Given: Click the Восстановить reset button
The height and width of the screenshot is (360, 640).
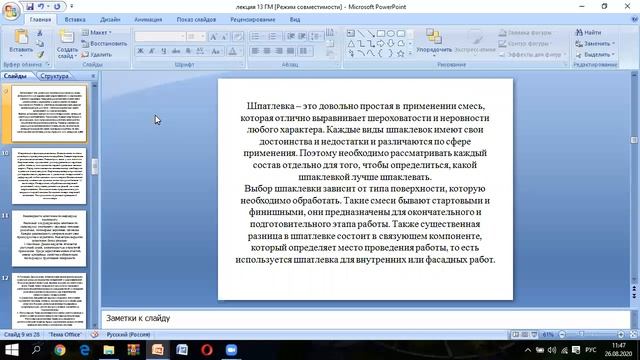Looking at the screenshot, I should click(104, 43).
